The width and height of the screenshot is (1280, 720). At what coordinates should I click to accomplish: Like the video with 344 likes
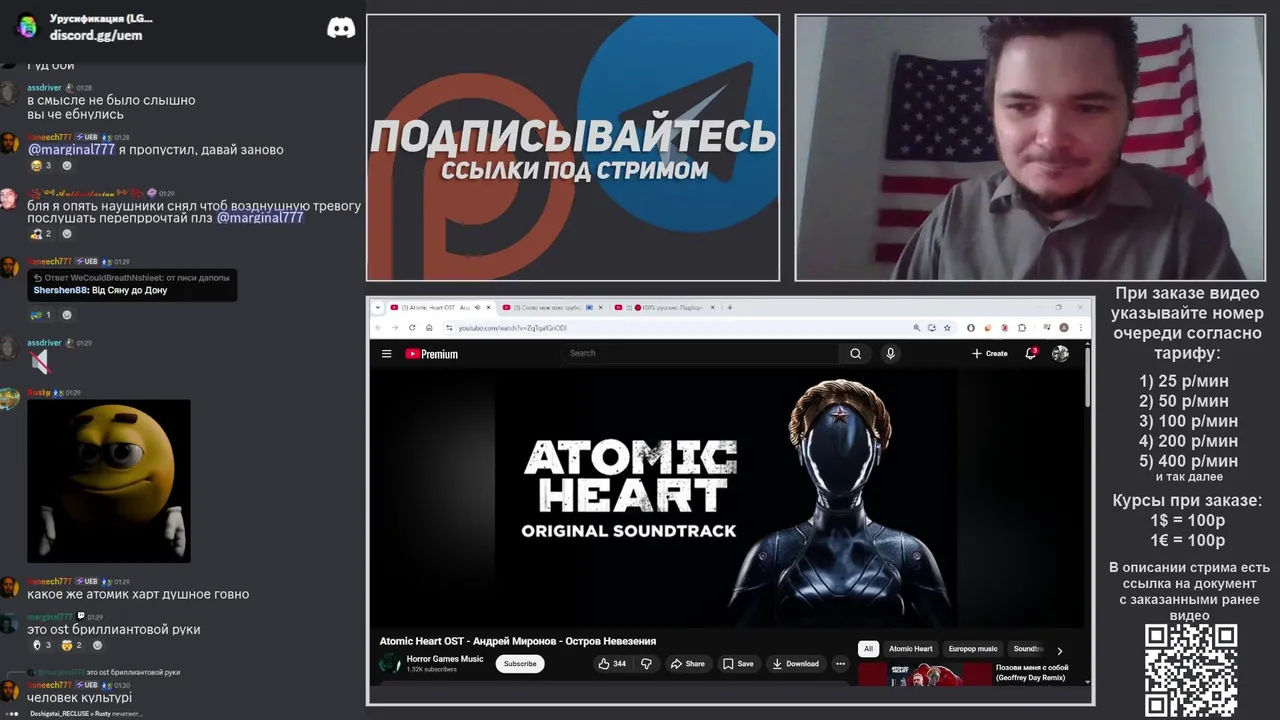point(612,663)
